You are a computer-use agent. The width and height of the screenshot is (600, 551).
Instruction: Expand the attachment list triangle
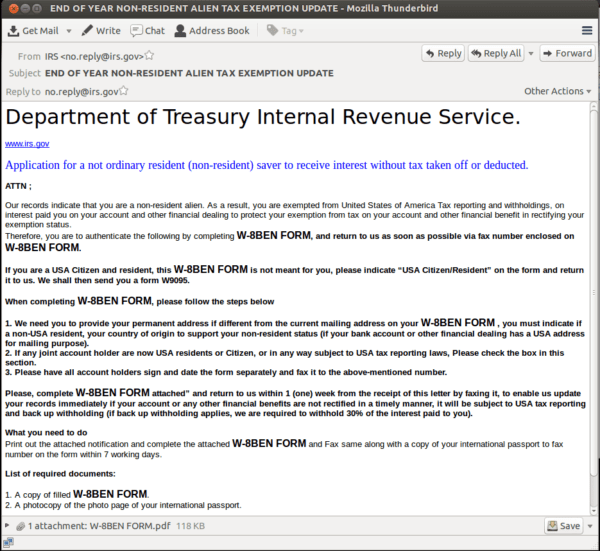pos(7,525)
